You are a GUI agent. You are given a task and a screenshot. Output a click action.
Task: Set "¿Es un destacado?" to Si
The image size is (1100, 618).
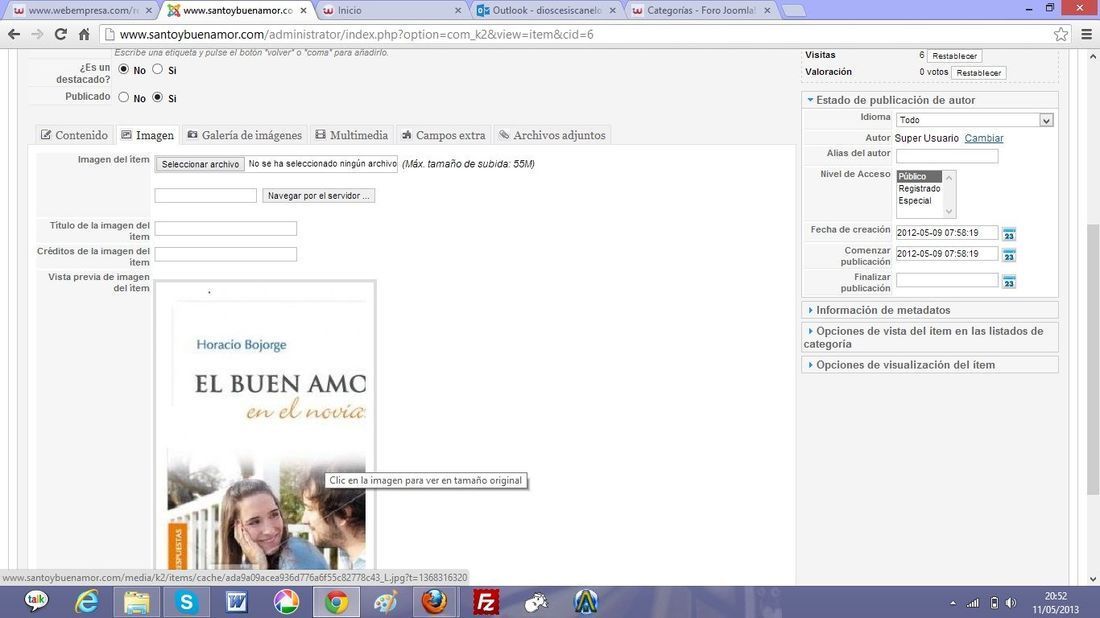tap(158, 69)
